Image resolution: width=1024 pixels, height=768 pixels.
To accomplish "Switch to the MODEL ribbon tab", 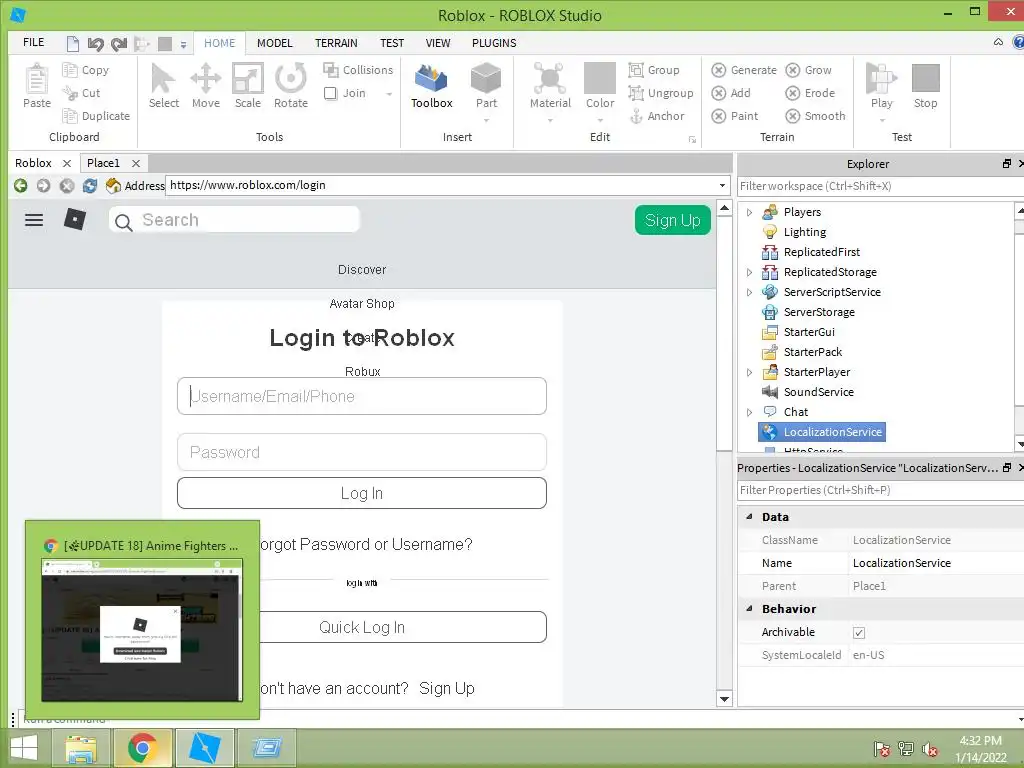I will (x=274, y=43).
